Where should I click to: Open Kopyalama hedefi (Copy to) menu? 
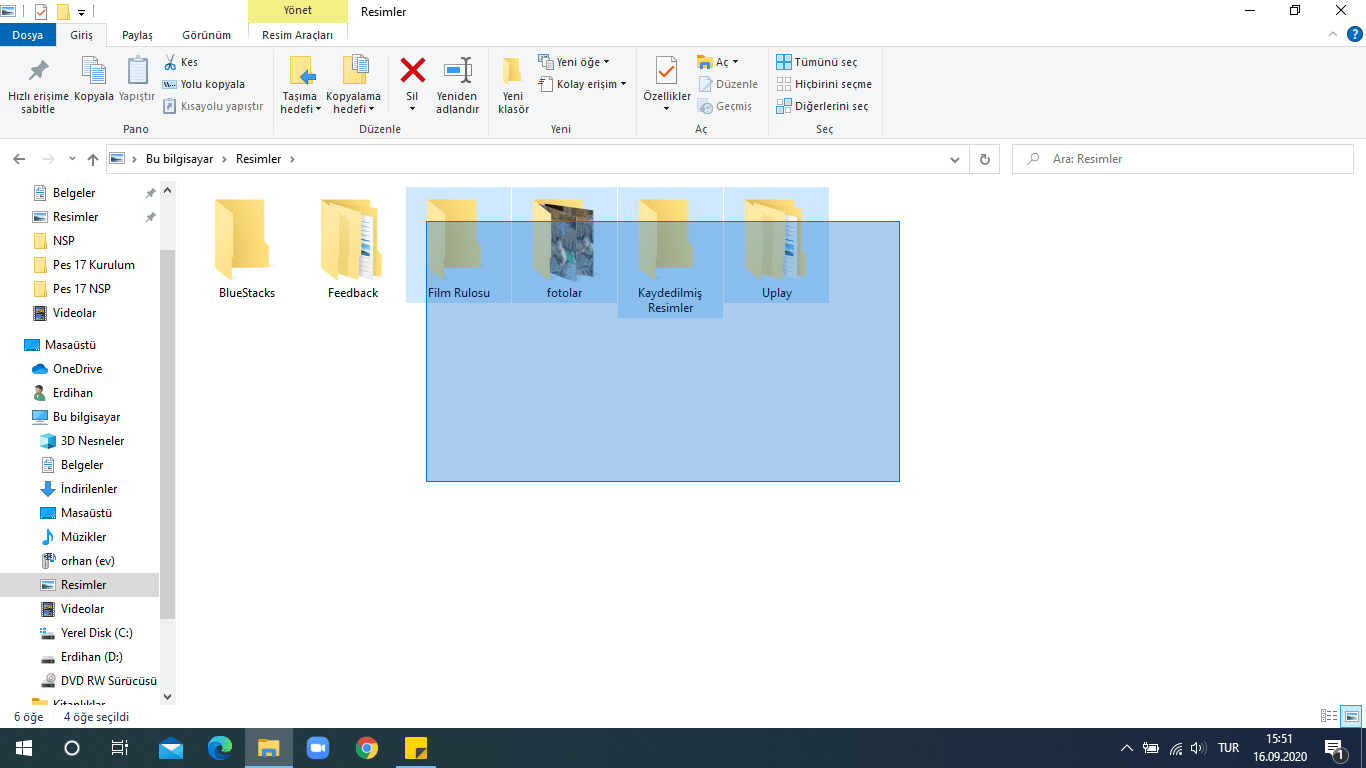353,86
